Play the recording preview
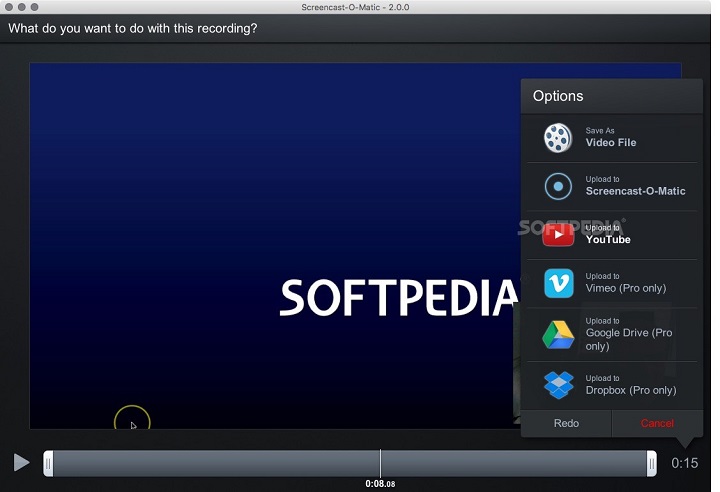The width and height of the screenshot is (720, 492). tap(21, 463)
